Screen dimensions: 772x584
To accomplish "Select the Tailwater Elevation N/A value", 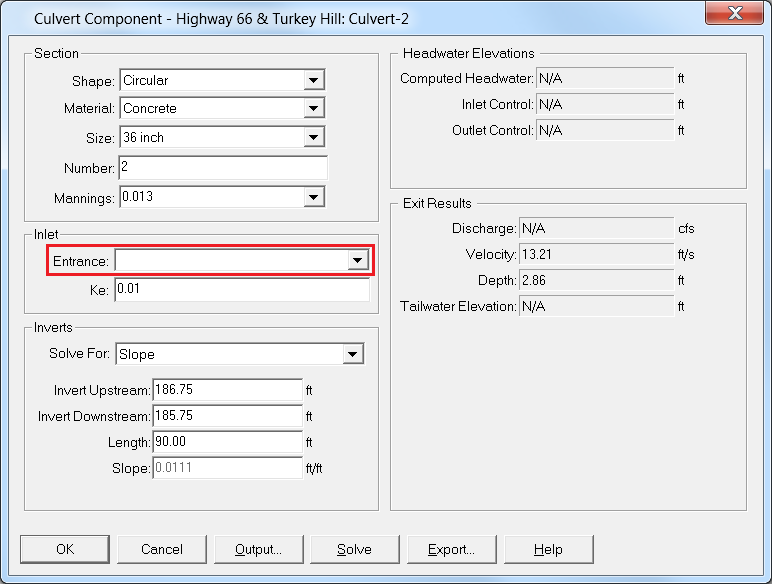I will tap(596, 306).
